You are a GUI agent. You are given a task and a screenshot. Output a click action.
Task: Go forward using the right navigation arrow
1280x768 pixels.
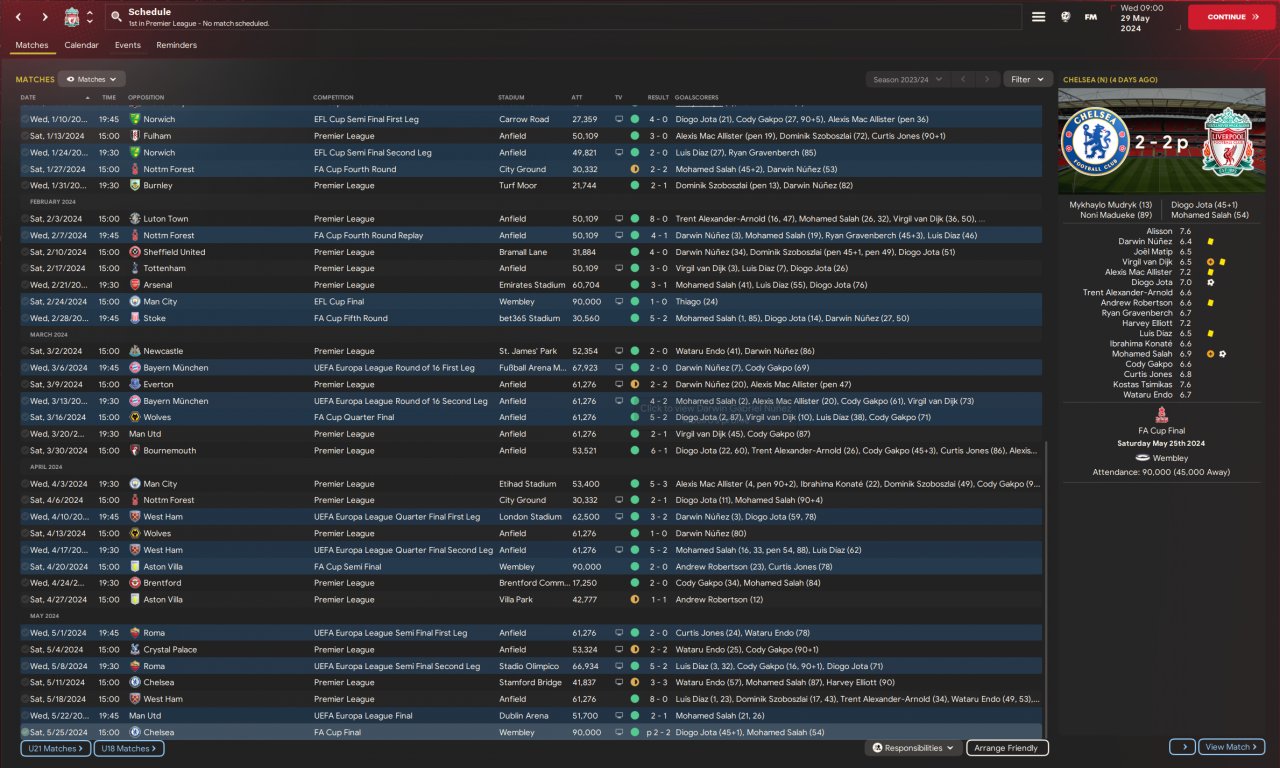(45, 17)
